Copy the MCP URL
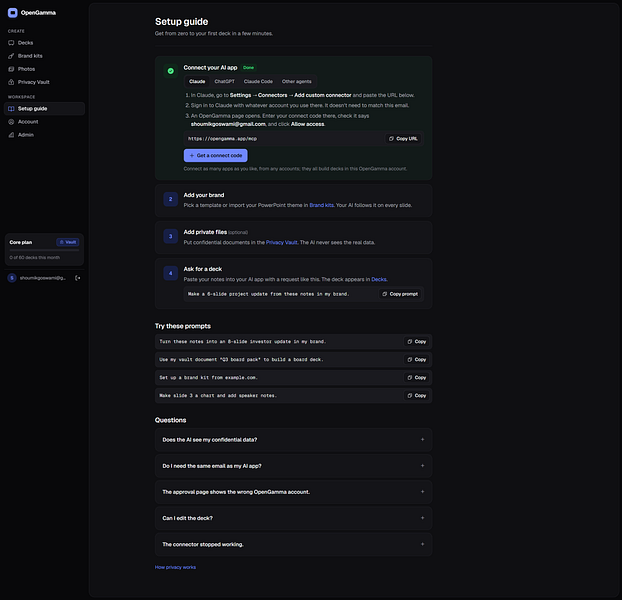 tap(403, 139)
